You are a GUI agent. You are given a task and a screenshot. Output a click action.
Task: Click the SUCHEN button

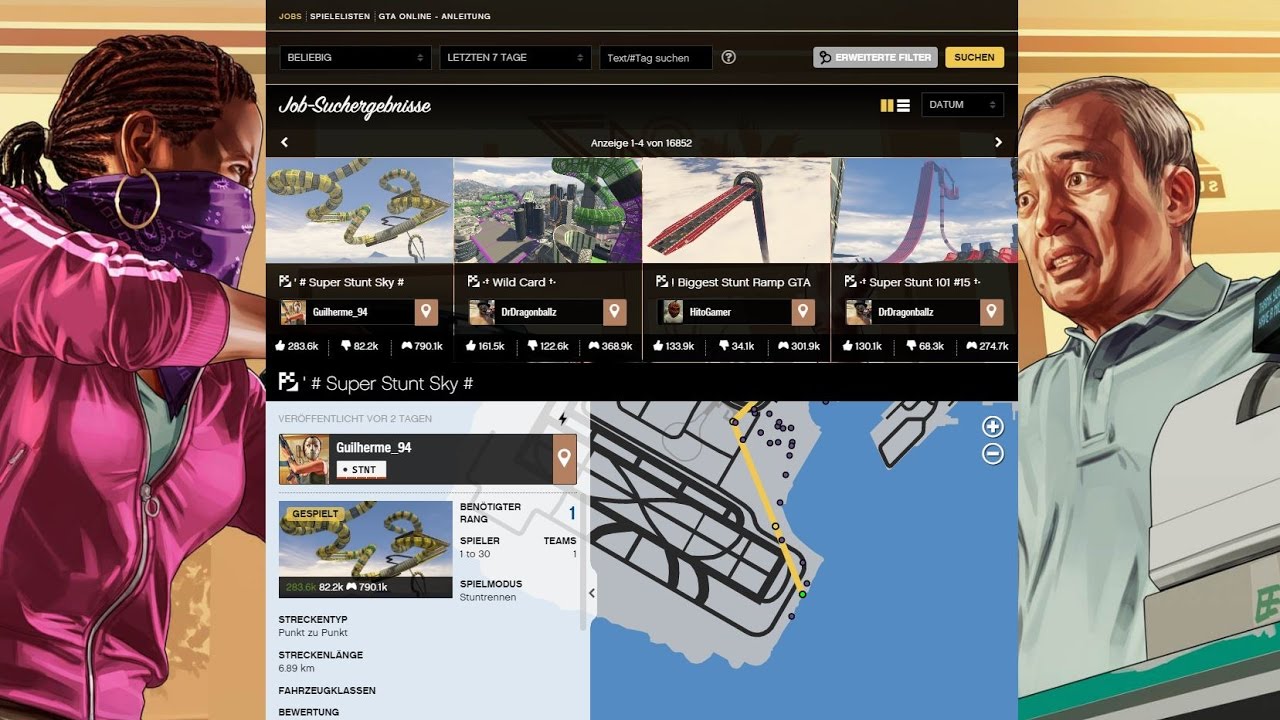(x=974, y=57)
